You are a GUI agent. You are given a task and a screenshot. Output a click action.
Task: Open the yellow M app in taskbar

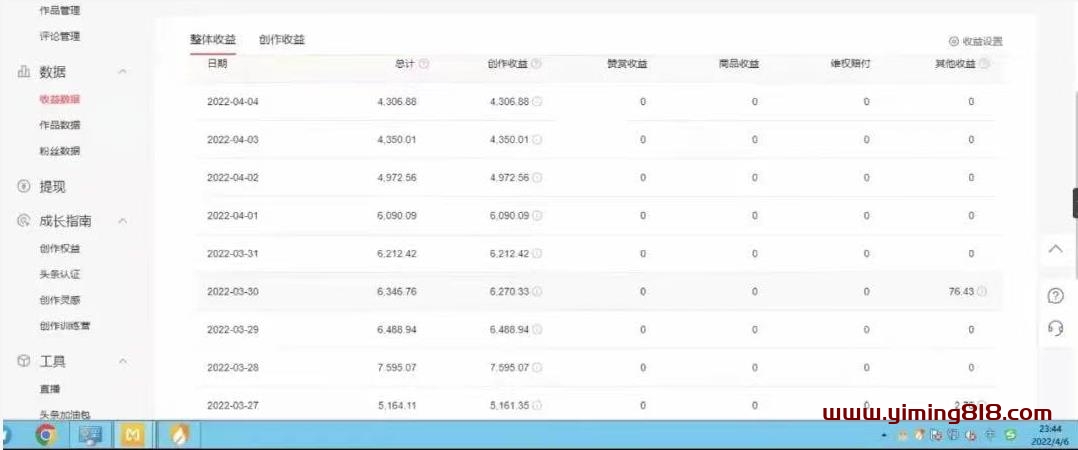[x=133, y=434]
